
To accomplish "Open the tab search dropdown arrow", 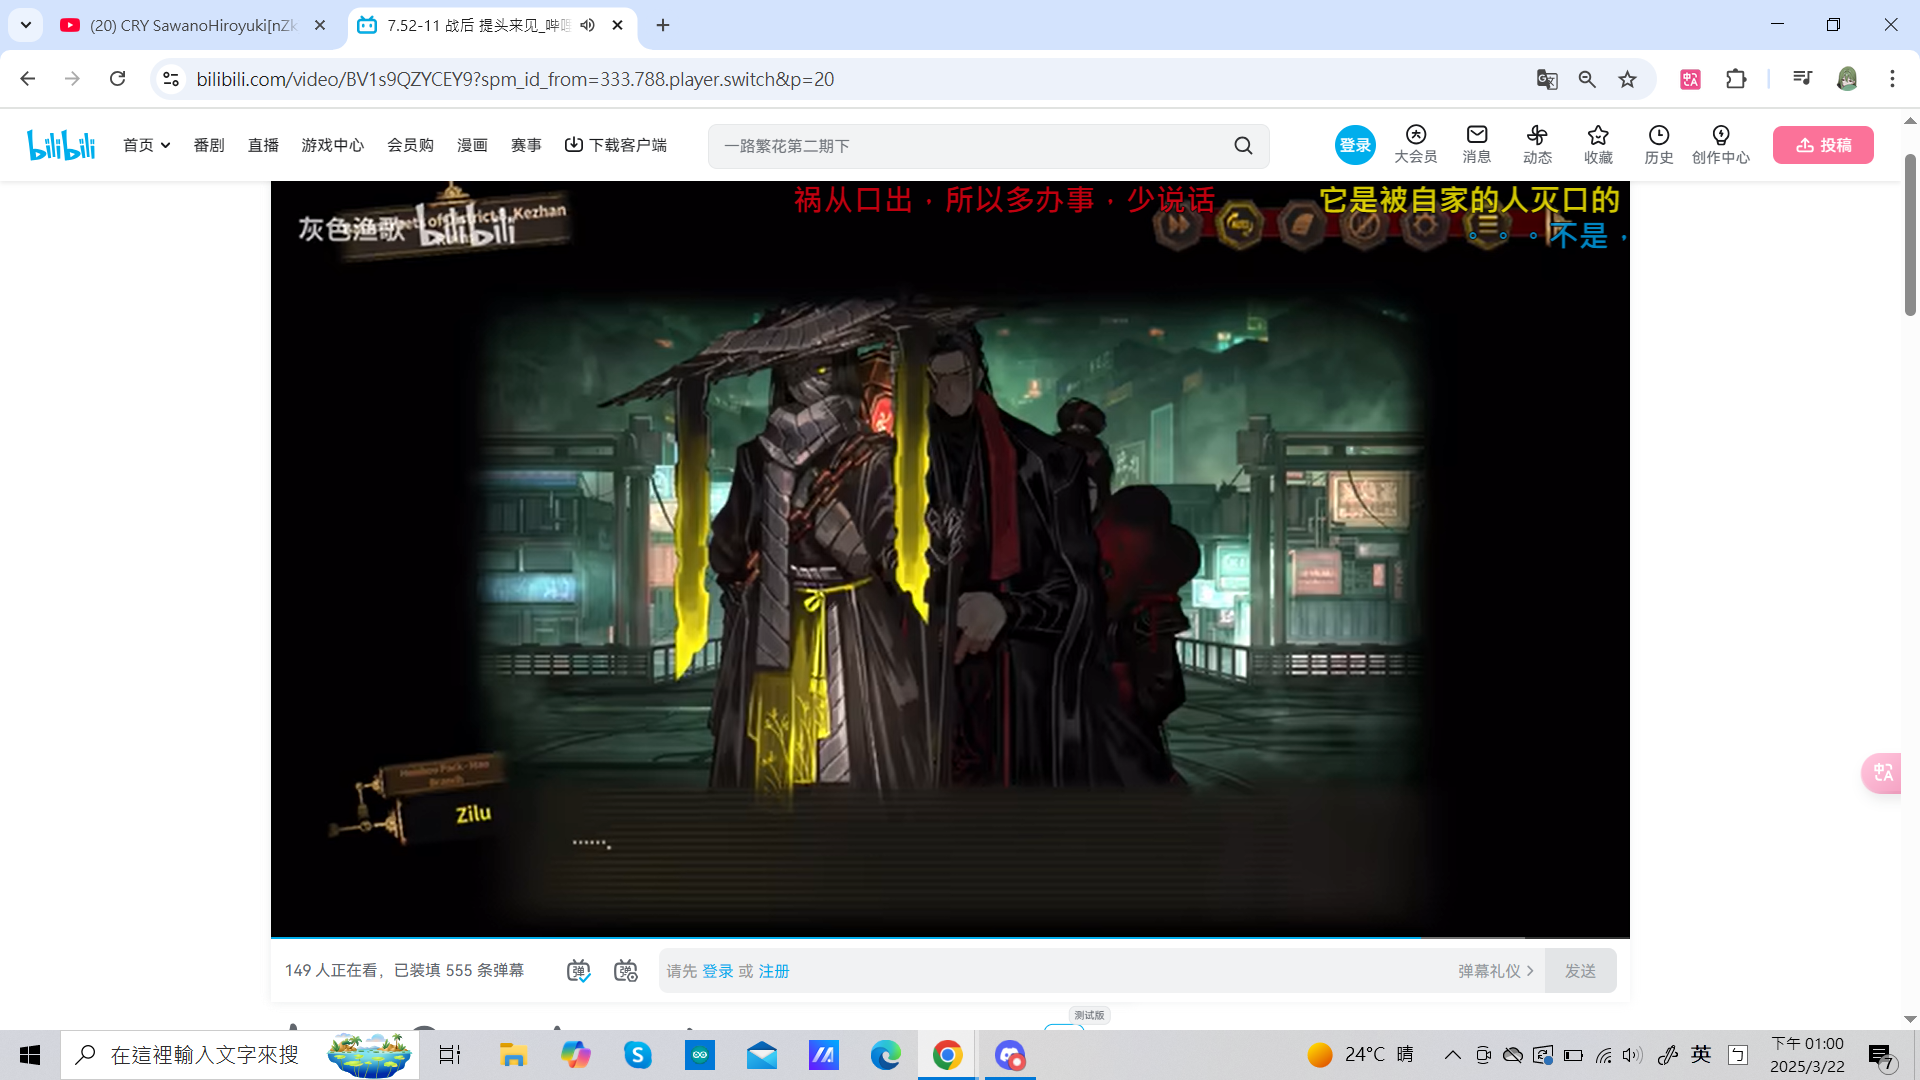I will 26,25.
